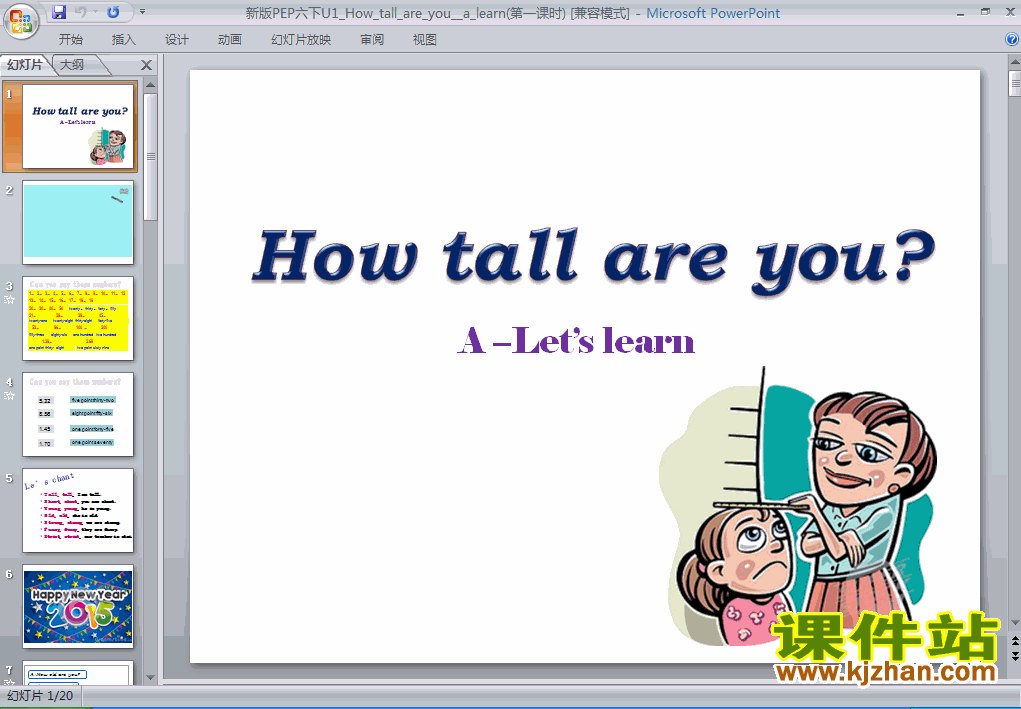Select the height-measuring clipart picture
This screenshot has width=1021, height=709.
(798, 508)
